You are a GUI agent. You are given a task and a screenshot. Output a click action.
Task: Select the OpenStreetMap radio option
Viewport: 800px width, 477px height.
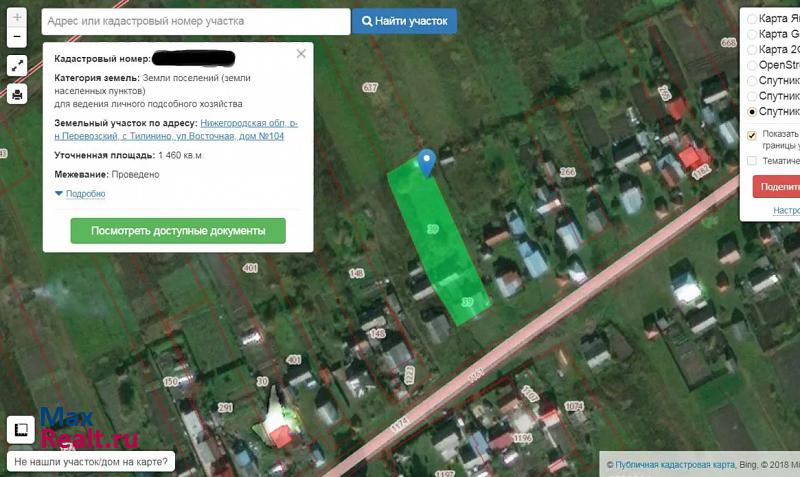coord(752,65)
